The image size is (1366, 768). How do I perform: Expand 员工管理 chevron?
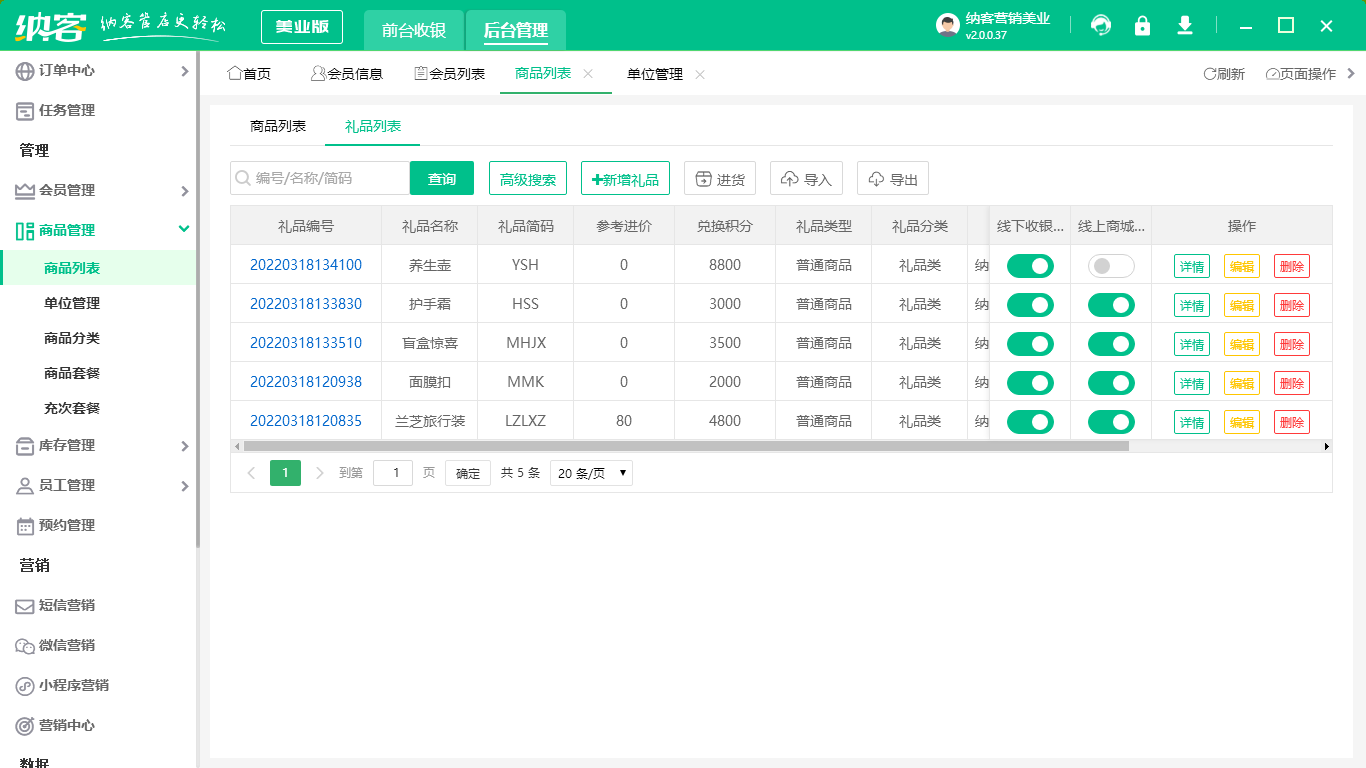(x=184, y=486)
